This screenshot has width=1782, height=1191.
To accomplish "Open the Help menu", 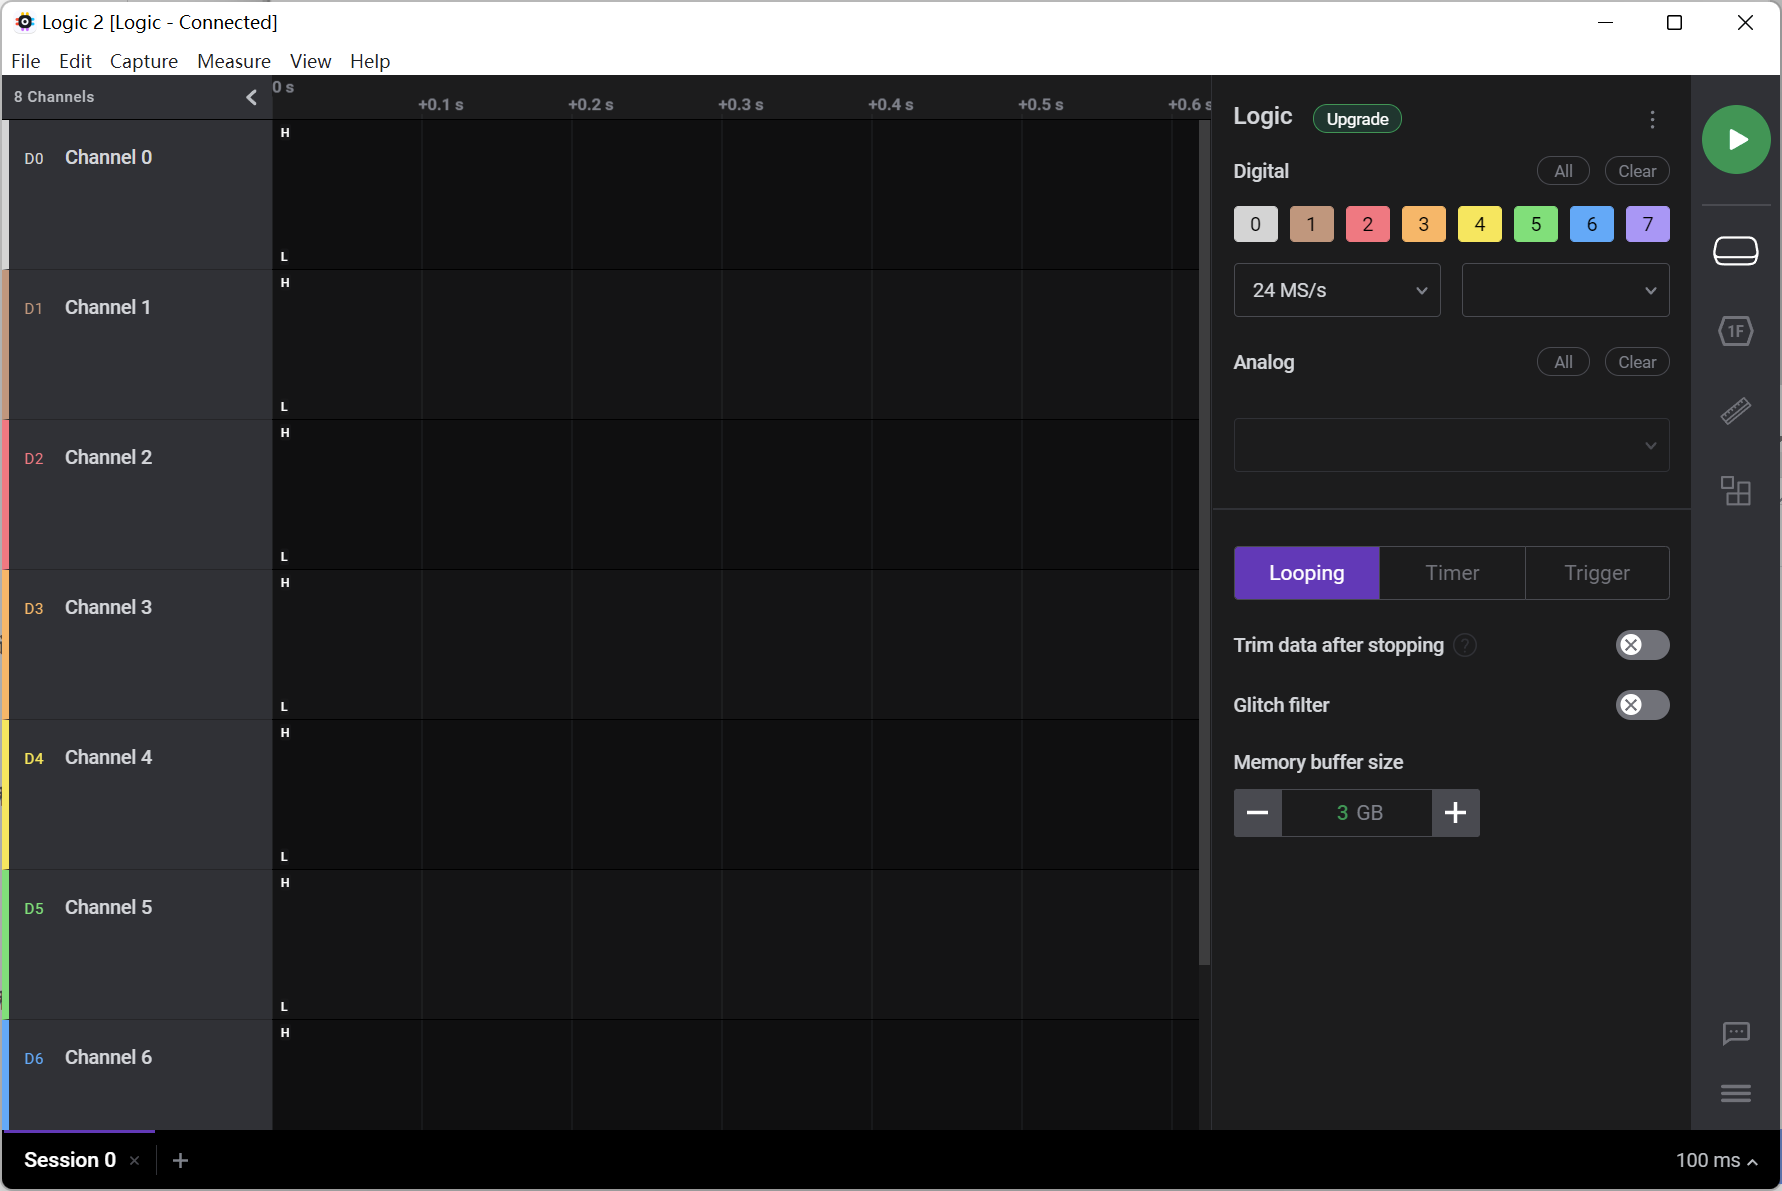I will point(370,61).
